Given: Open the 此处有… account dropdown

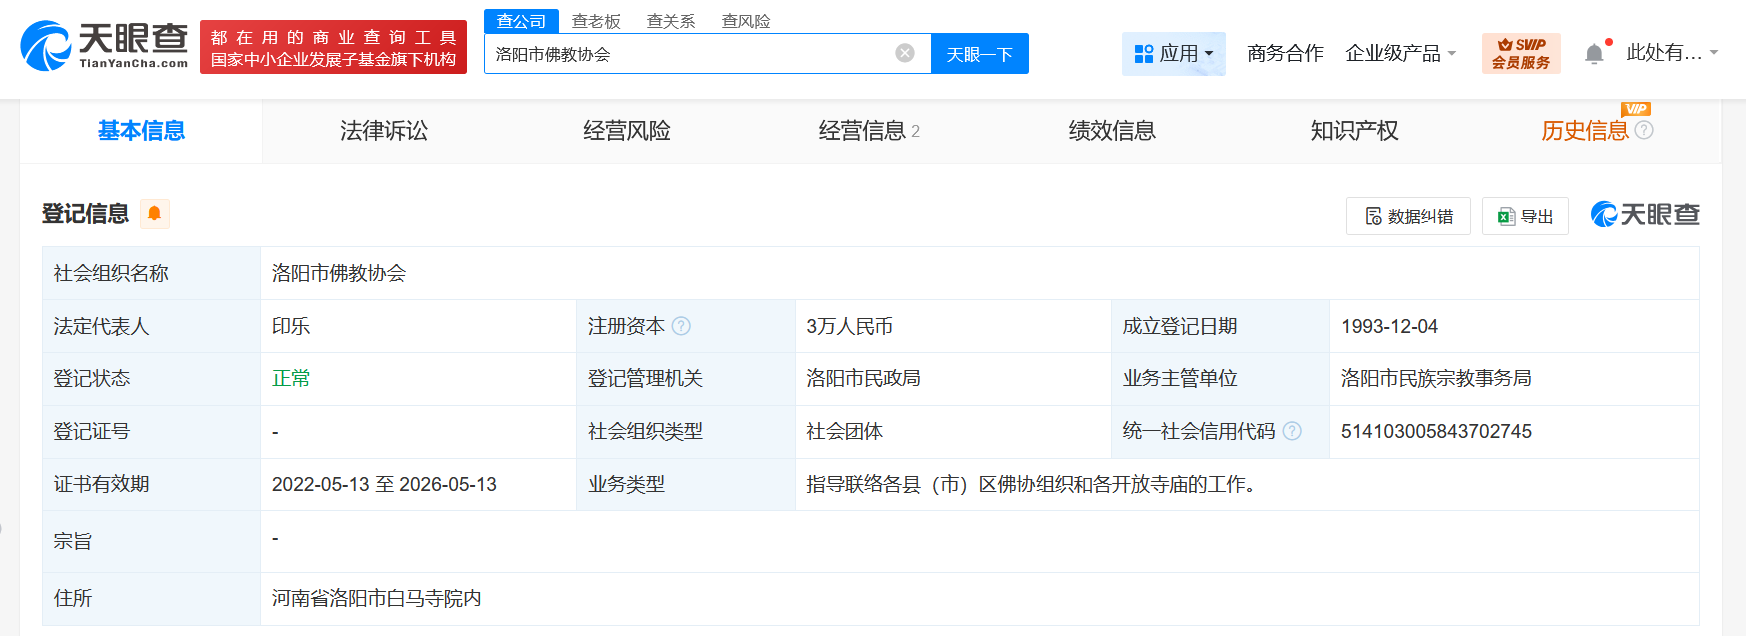Looking at the screenshot, I should 1672,53.
